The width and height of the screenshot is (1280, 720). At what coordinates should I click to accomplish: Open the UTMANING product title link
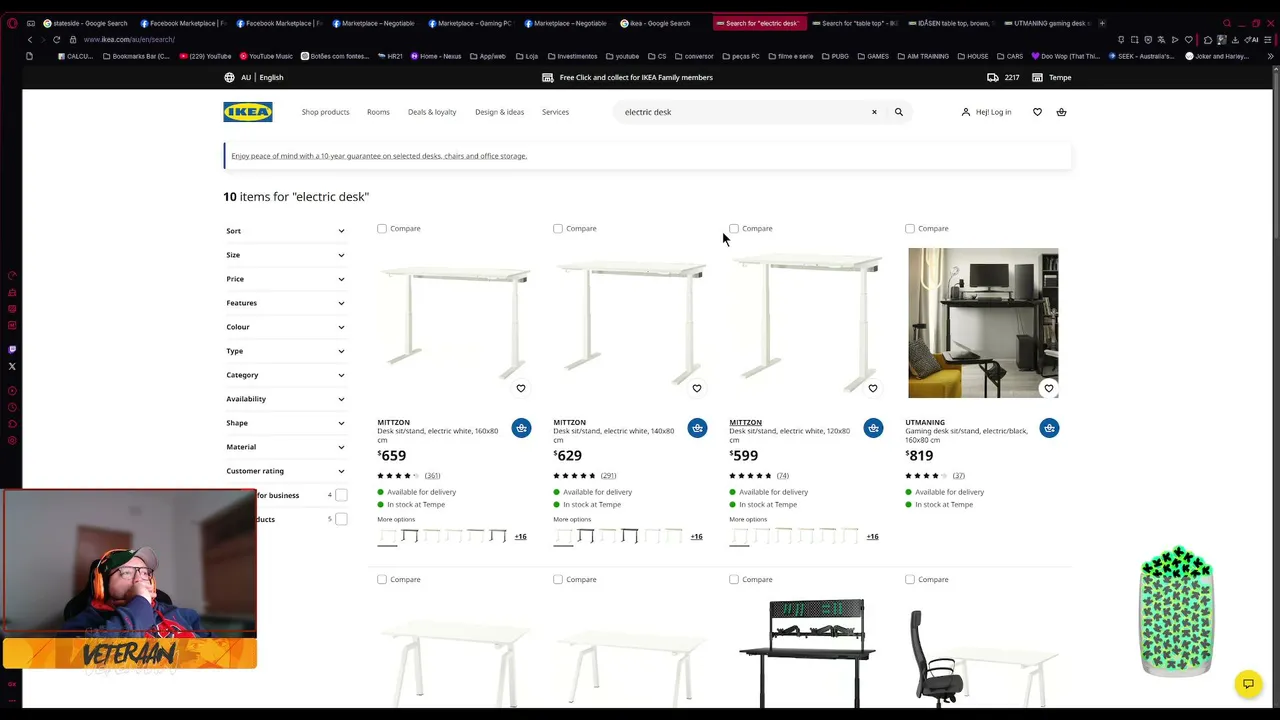click(925, 423)
